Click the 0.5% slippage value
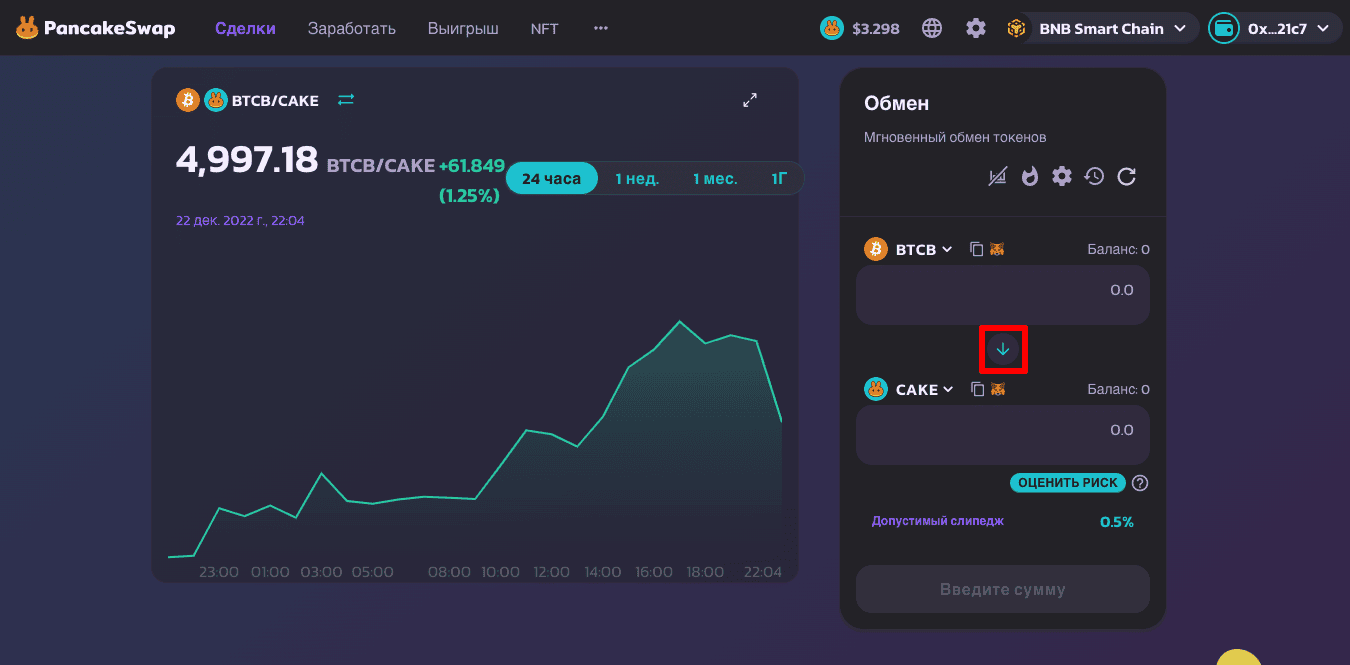1350x665 pixels. click(1117, 522)
